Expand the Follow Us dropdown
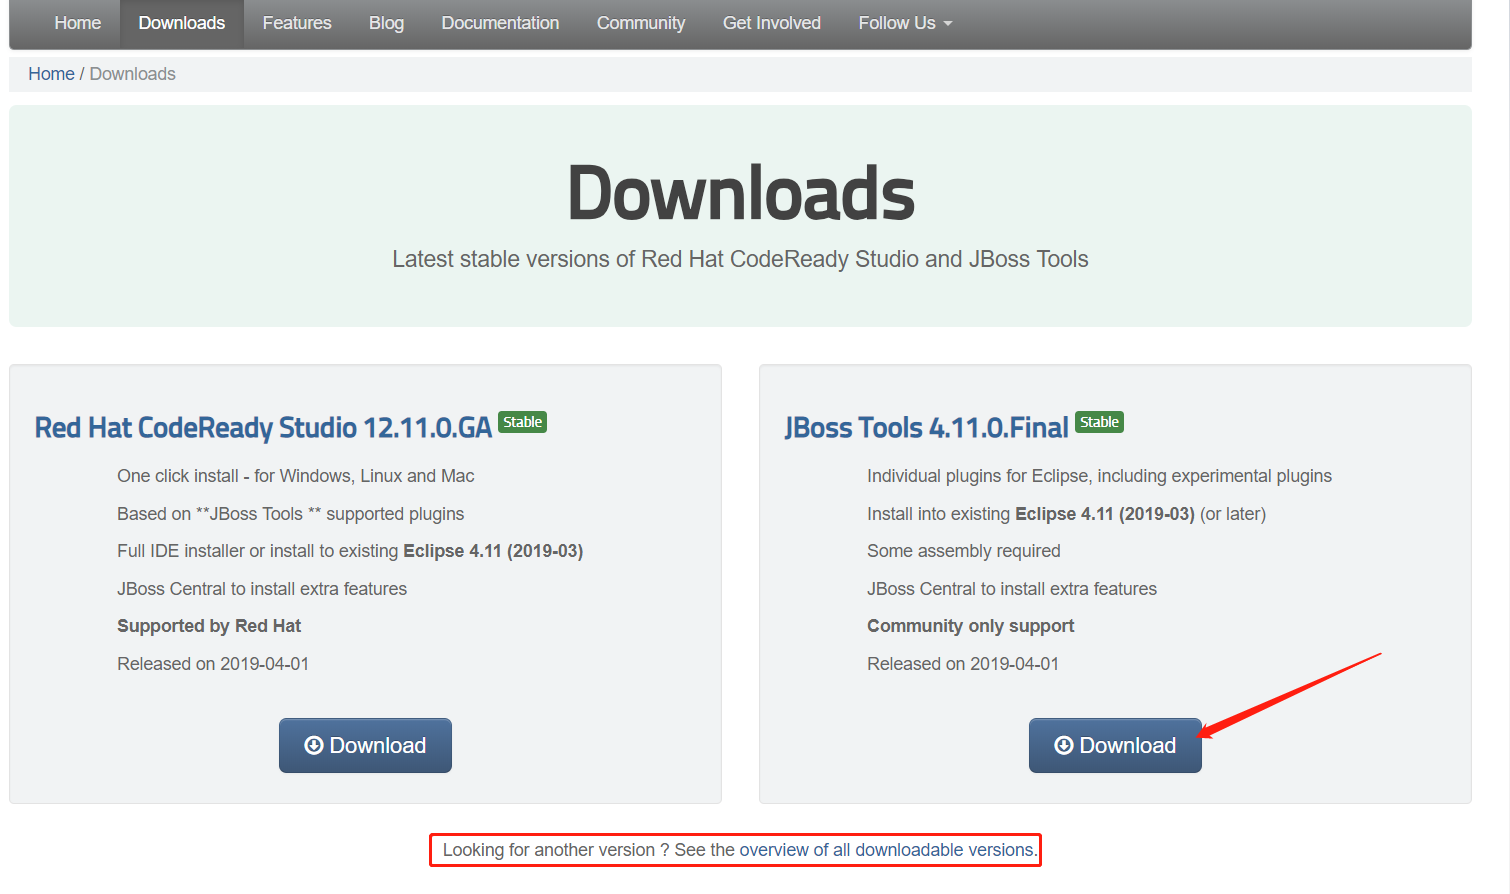This screenshot has height=894, width=1510. point(905,23)
